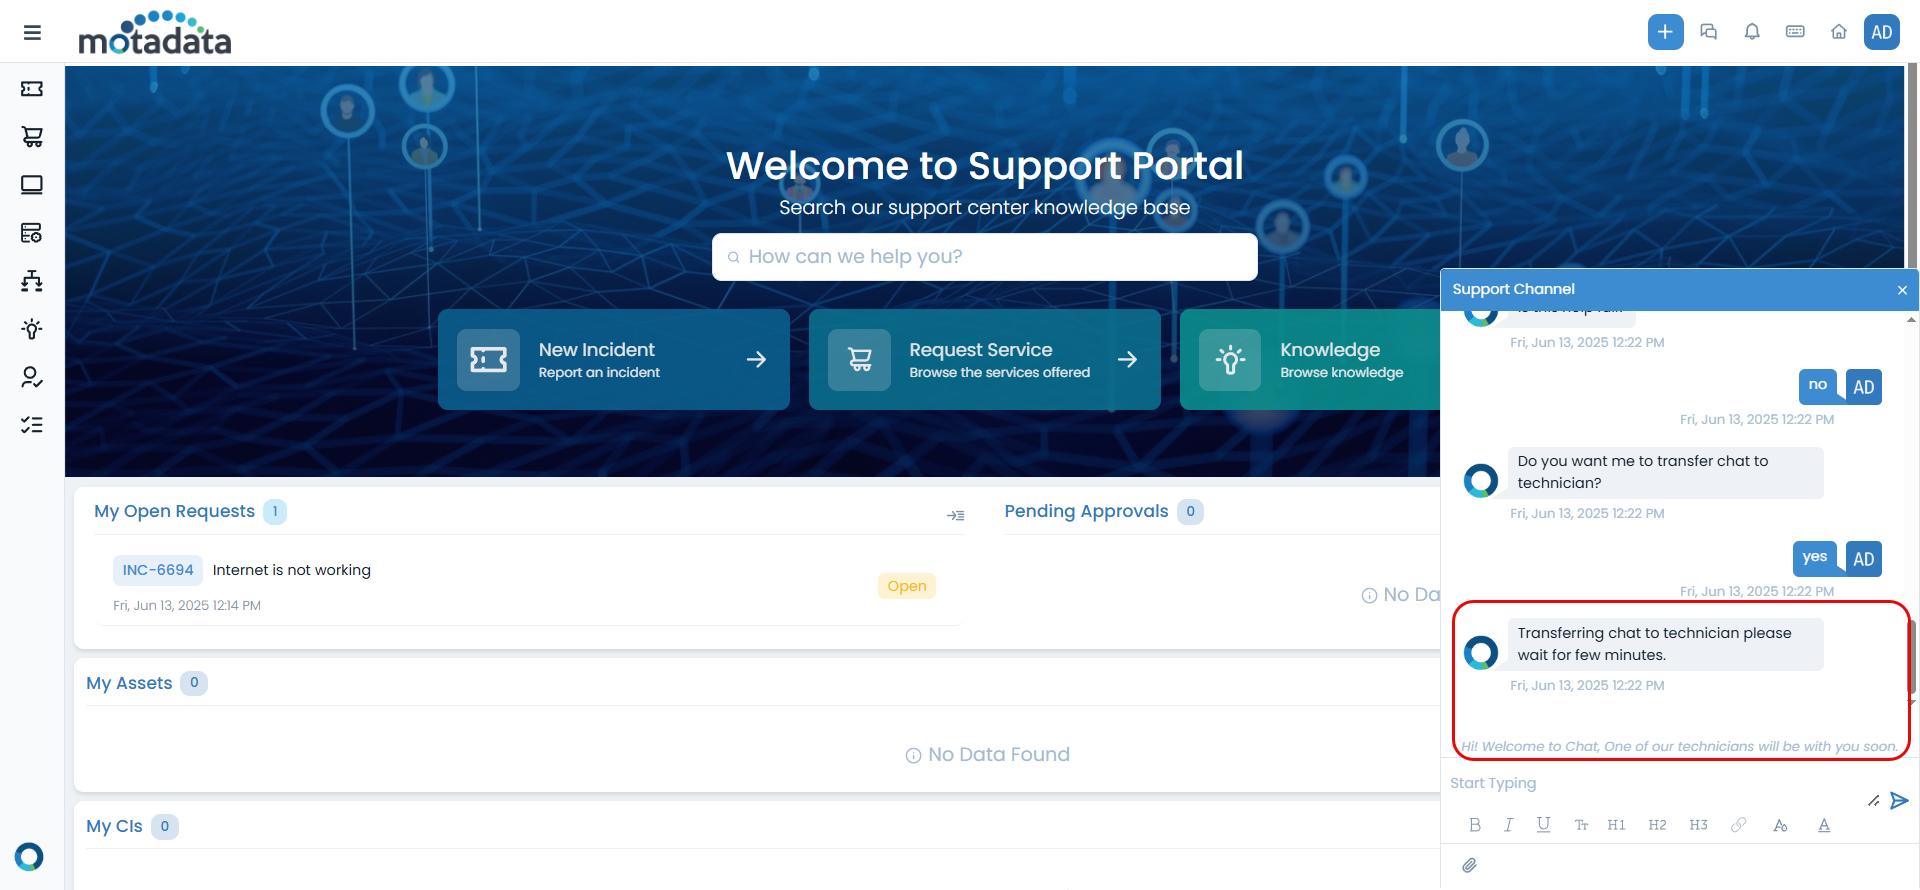The height and width of the screenshot is (890, 1920).
Task: Open the AD user profile menu
Action: [1881, 32]
